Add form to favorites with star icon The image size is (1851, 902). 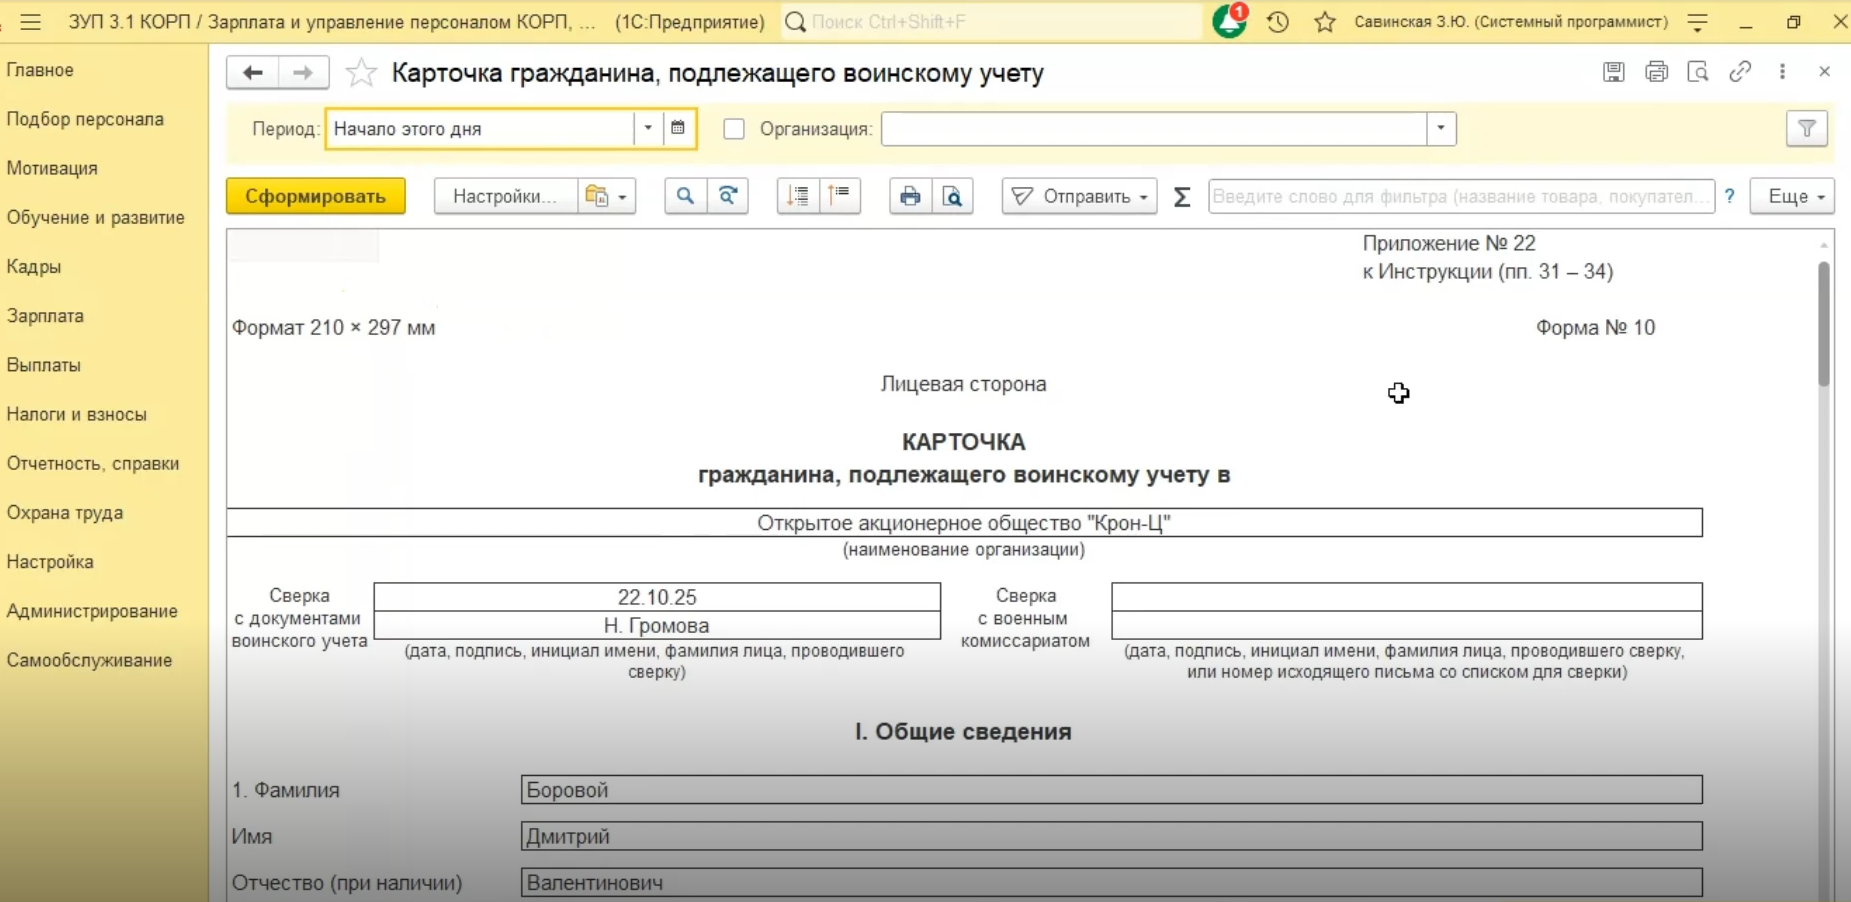coord(360,73)
